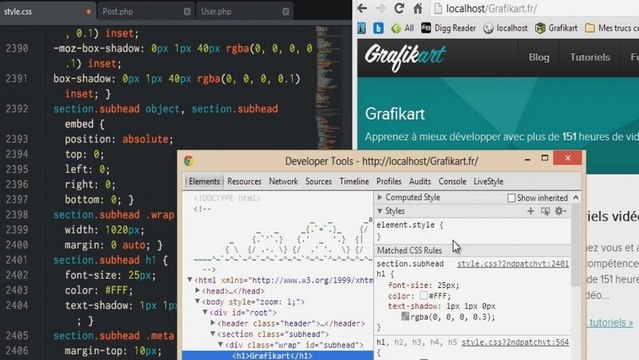Screen dimensions: 639x360
Task: Open the localhost bookmark
Action: pos(505,28)
